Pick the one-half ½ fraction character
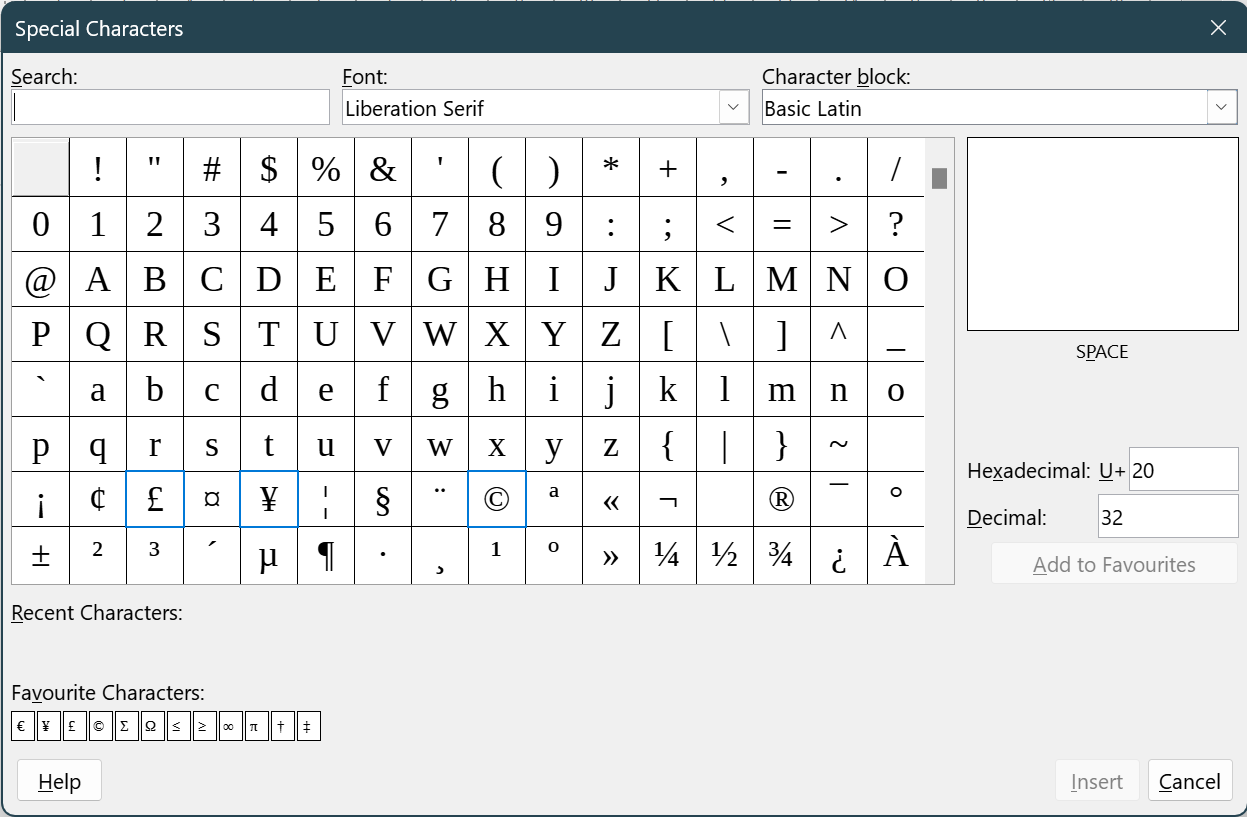 [725, 555]
